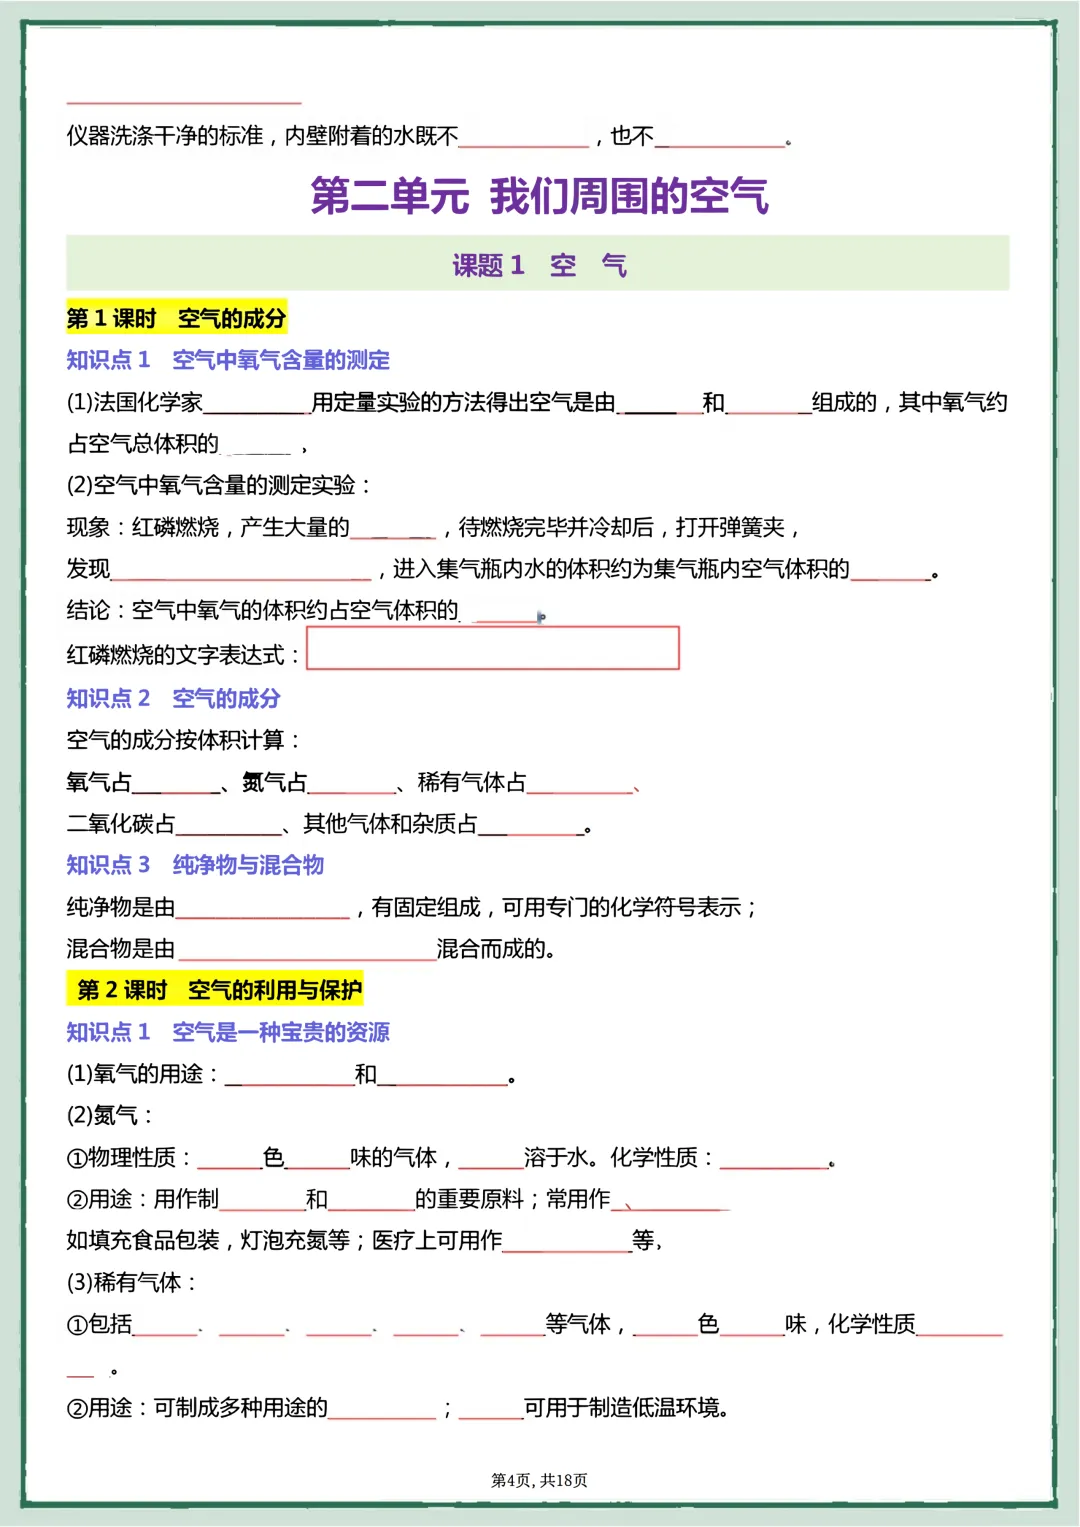The image size is (1080, 1527).
Task: Click highlighted heading 第 2 课时 空气的利用与保护
Action: point(215,990)
